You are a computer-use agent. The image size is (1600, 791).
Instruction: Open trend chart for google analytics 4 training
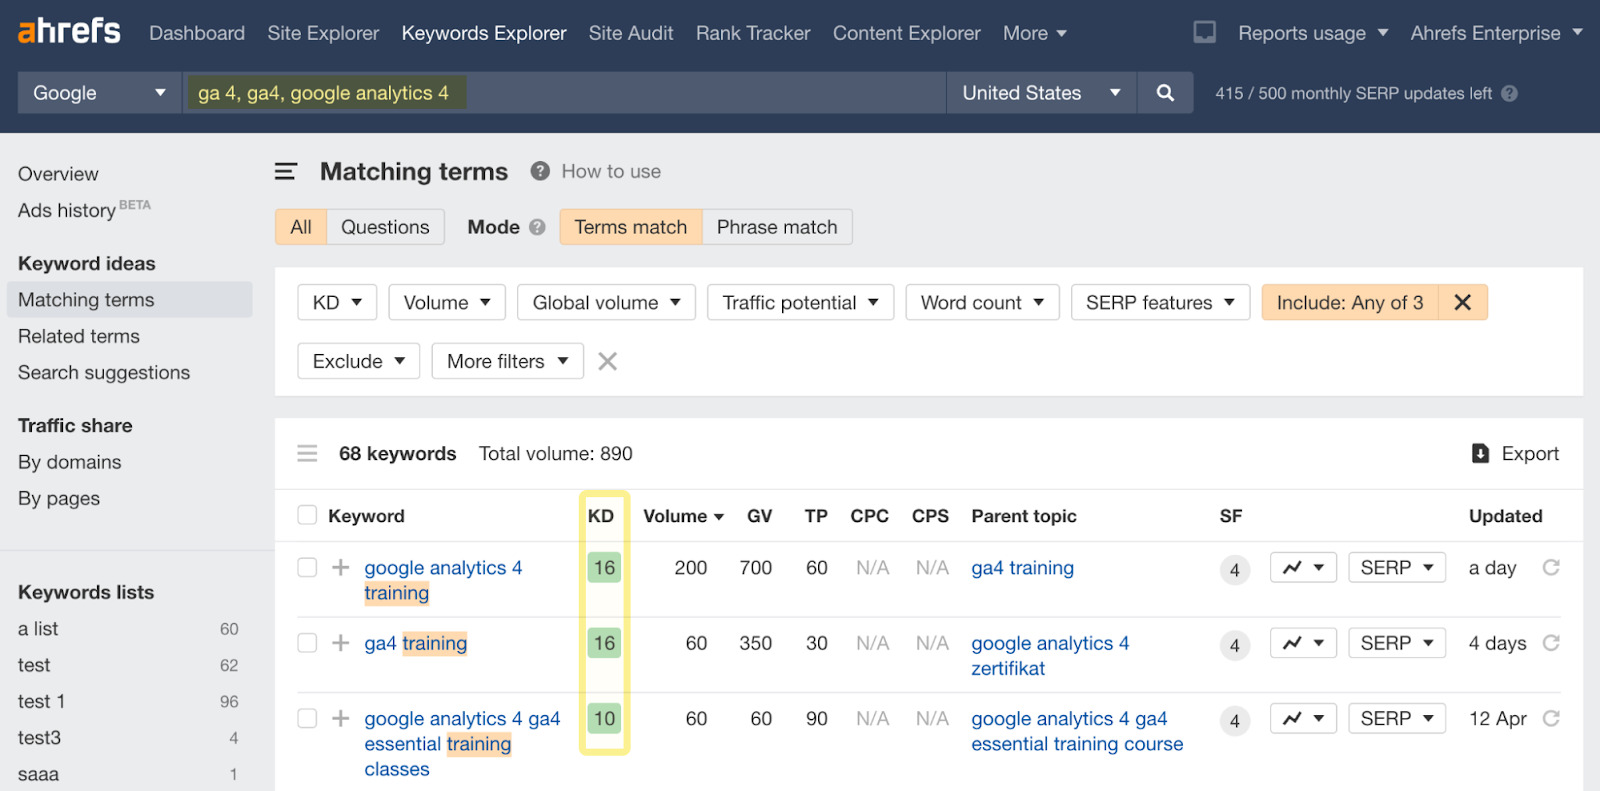click(1303, 568)
